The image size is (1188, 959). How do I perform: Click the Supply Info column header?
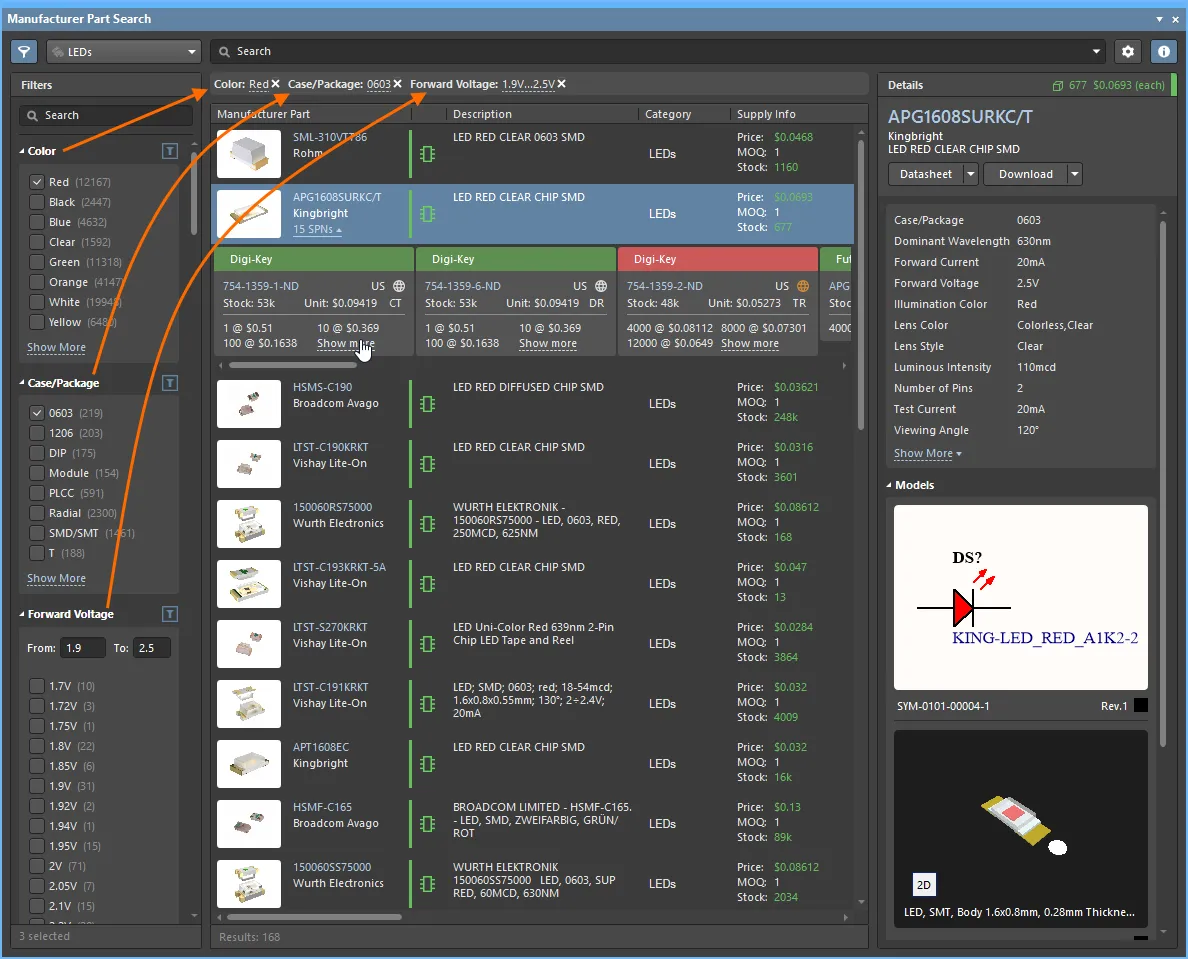coord(766,114)
